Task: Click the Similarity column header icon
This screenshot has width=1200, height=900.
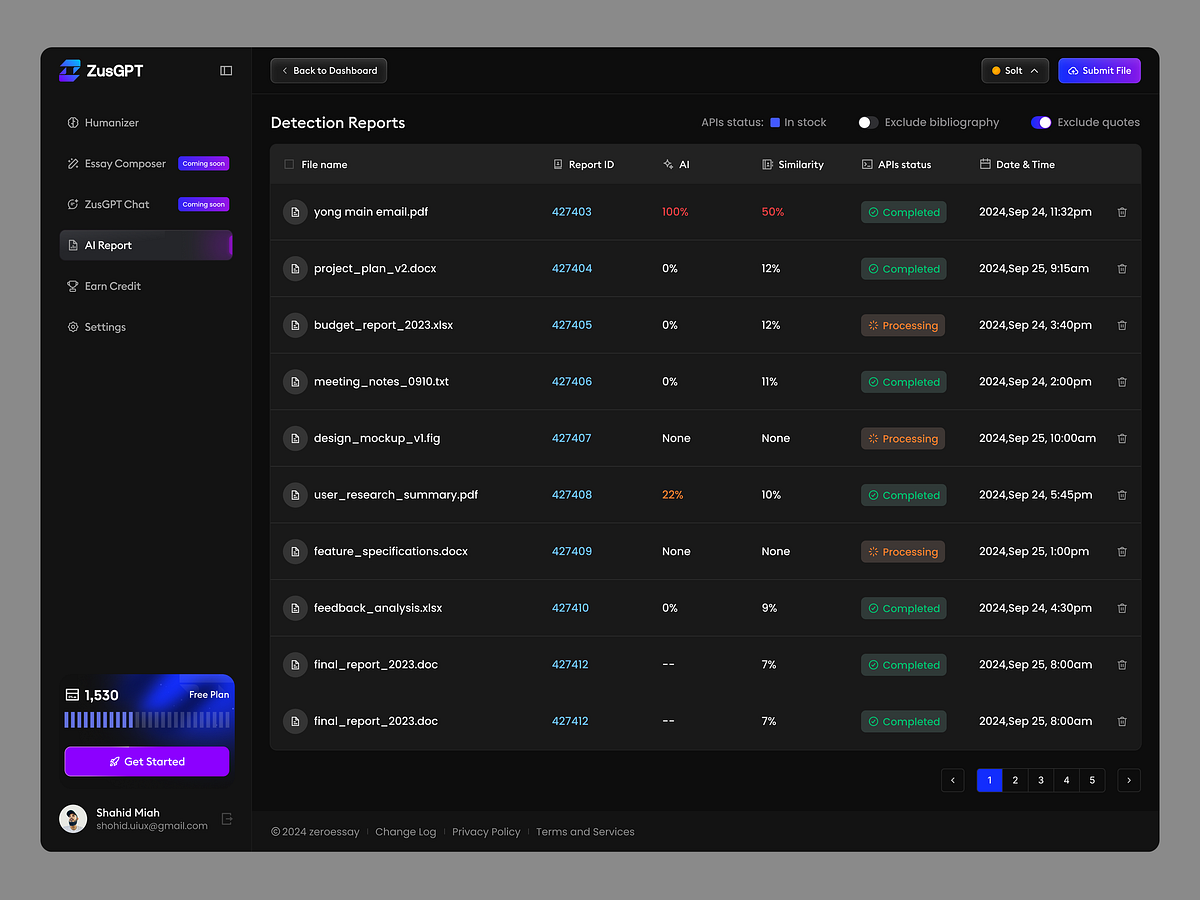Action: tap(767, 164)
